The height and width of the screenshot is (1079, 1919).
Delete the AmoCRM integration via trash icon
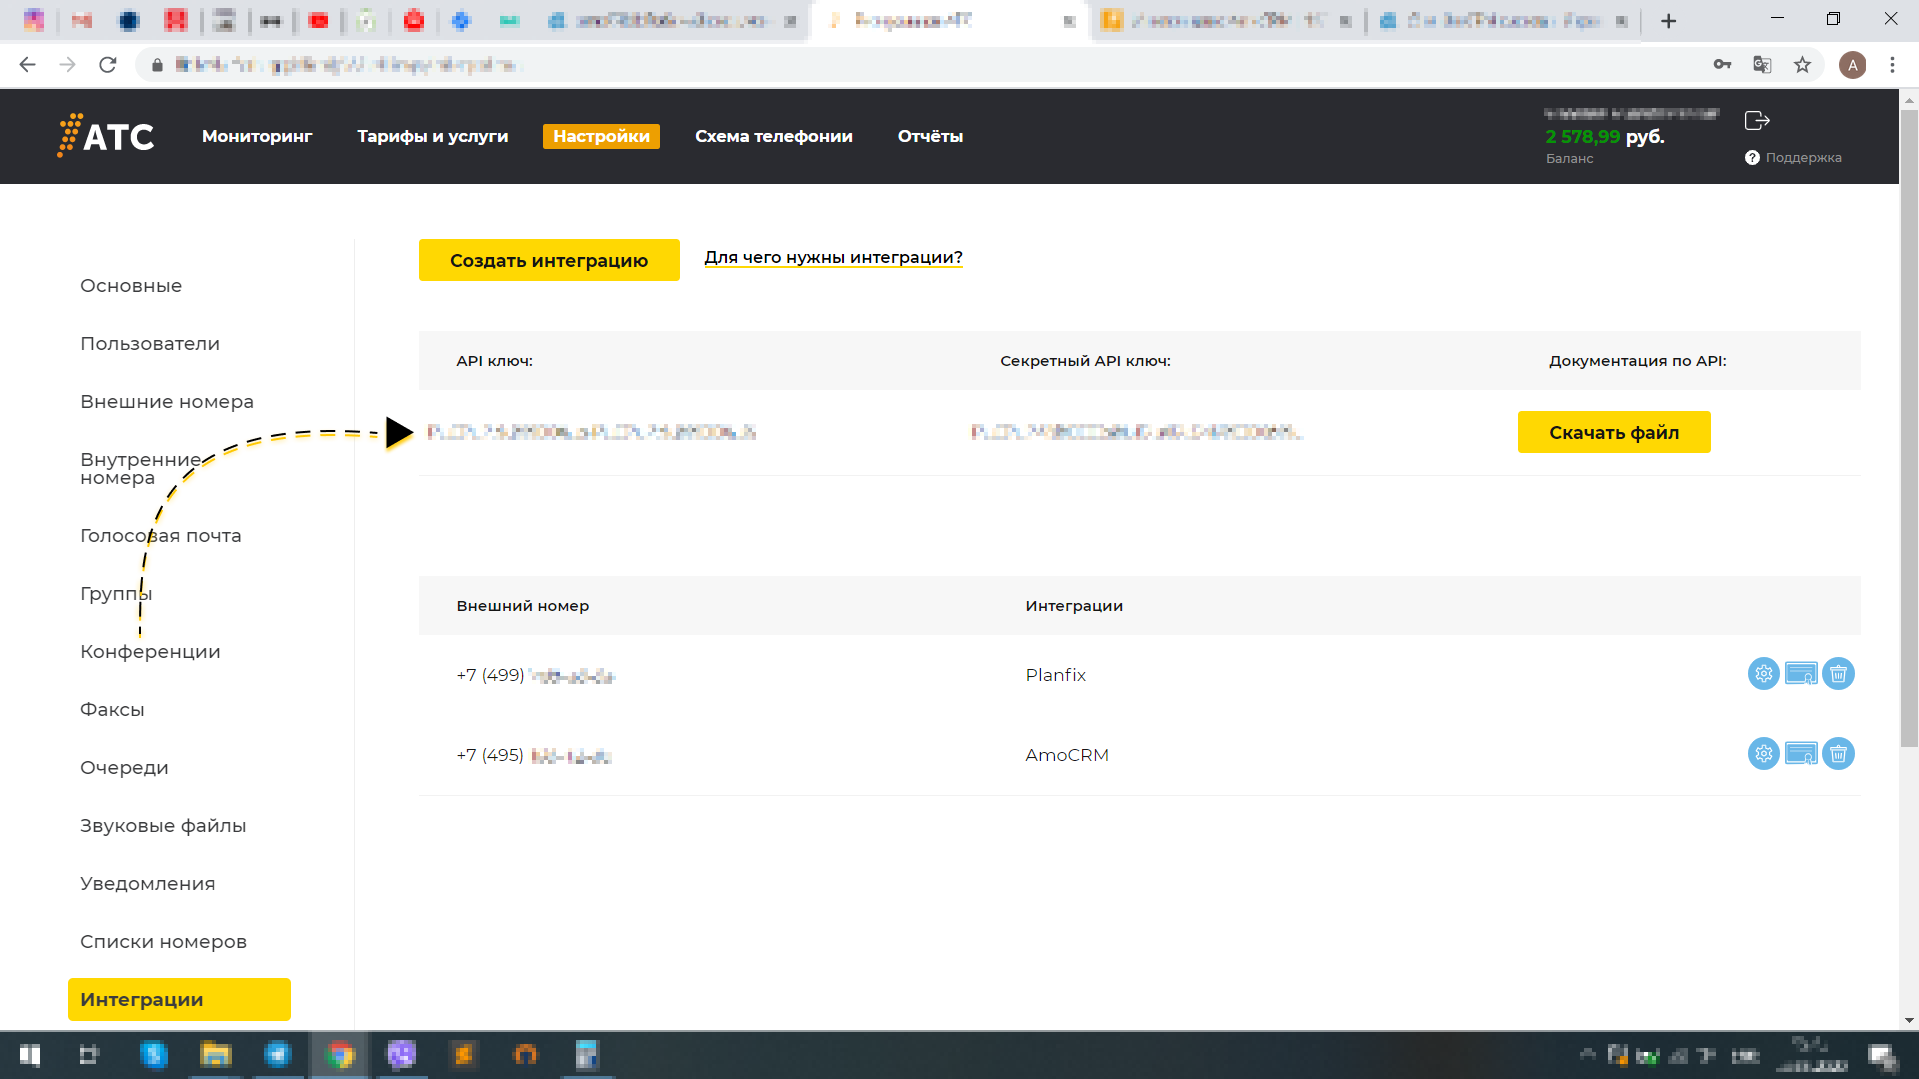(1838, 754)
